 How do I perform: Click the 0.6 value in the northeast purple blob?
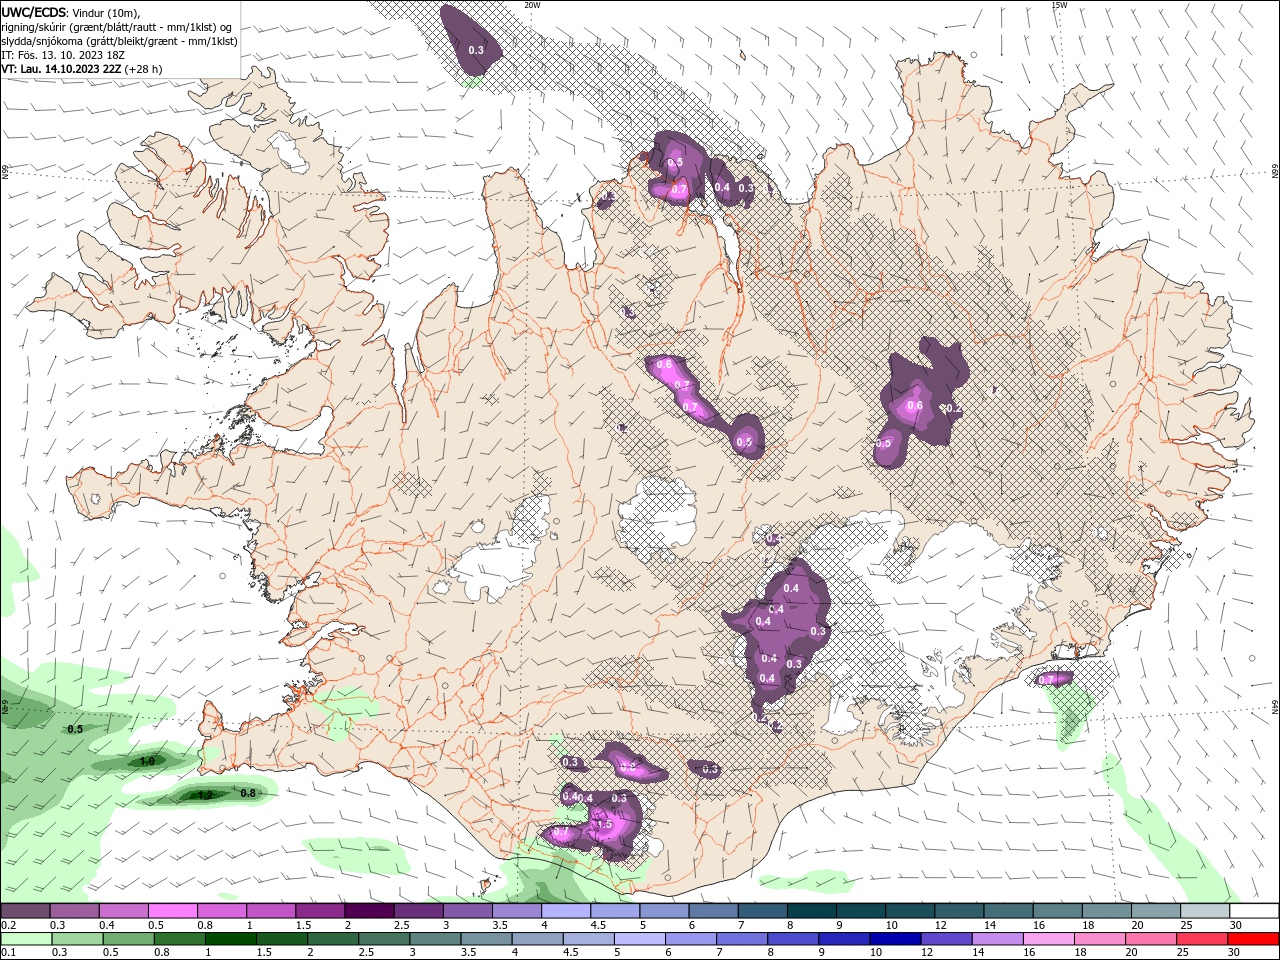[x=914, y=405]
